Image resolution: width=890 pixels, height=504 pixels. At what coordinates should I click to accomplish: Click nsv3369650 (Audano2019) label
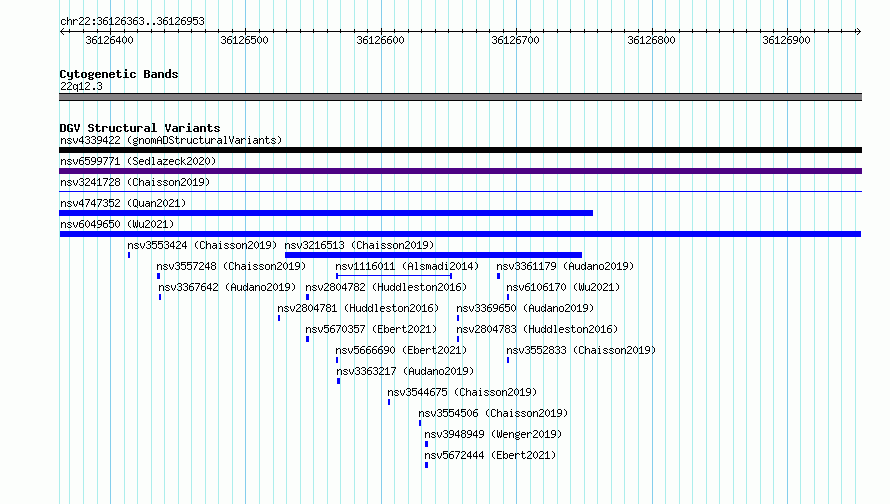(x=525, y=308)
